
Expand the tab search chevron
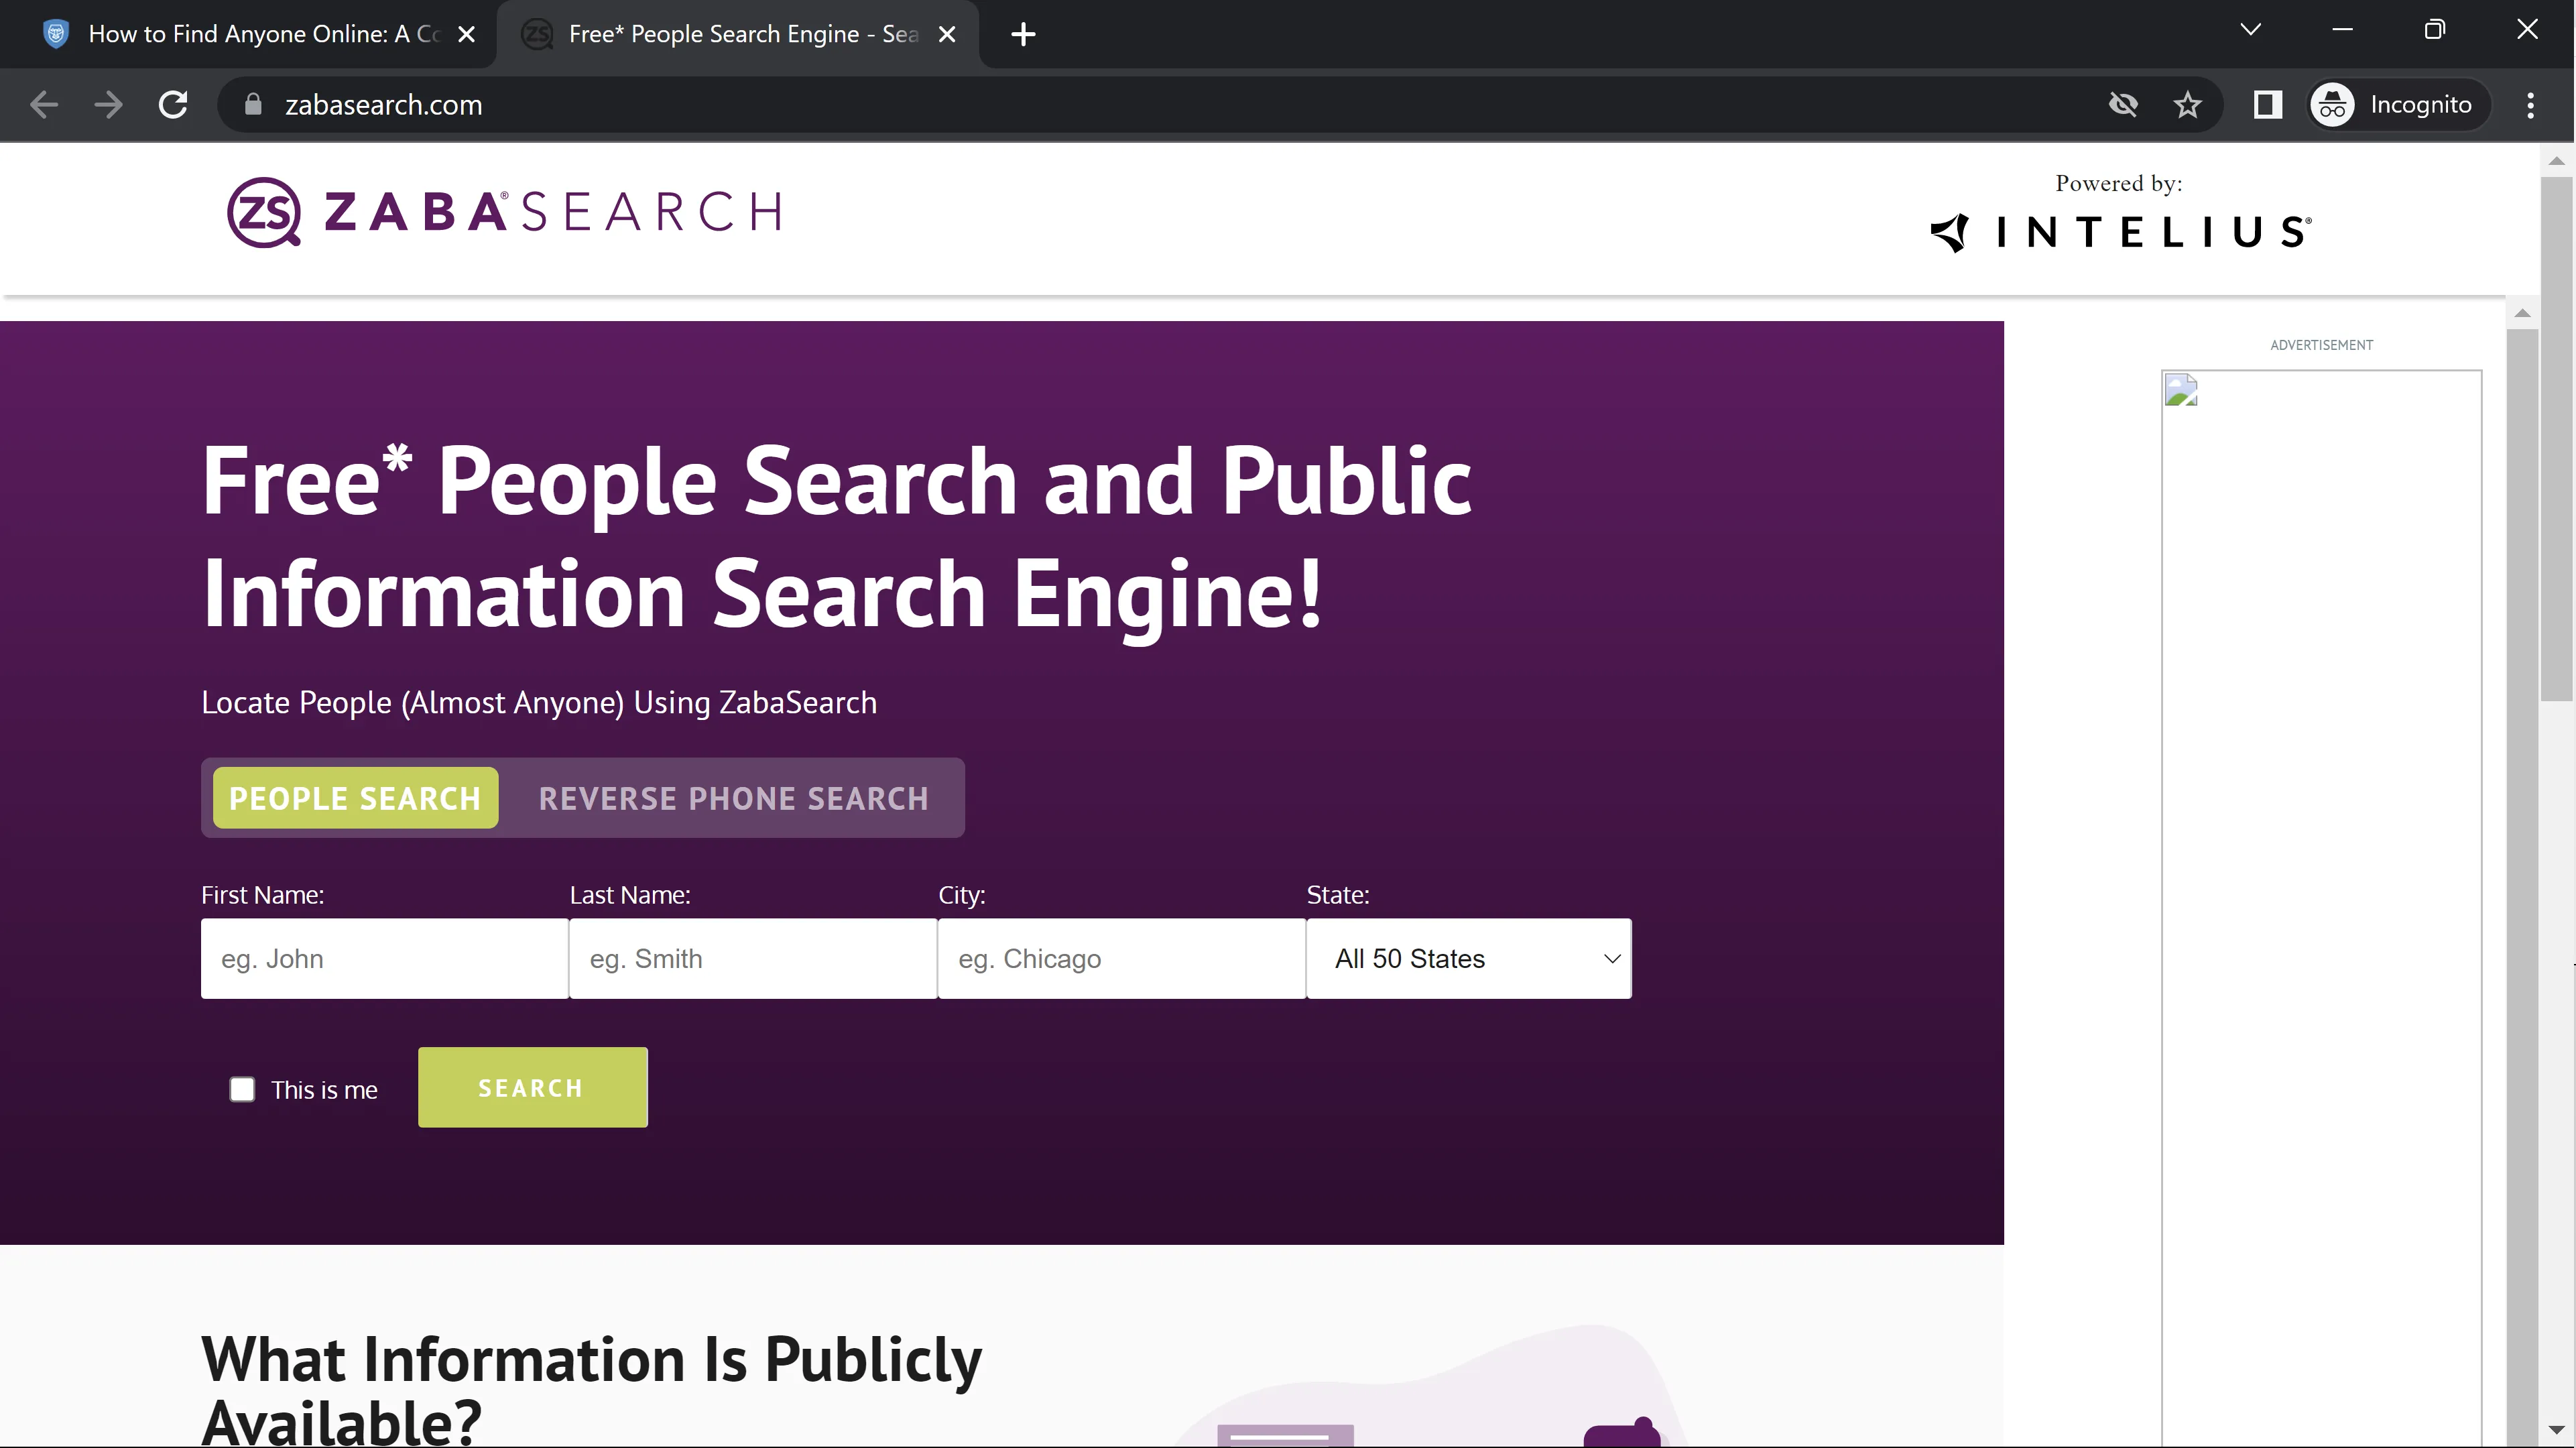2250,30
